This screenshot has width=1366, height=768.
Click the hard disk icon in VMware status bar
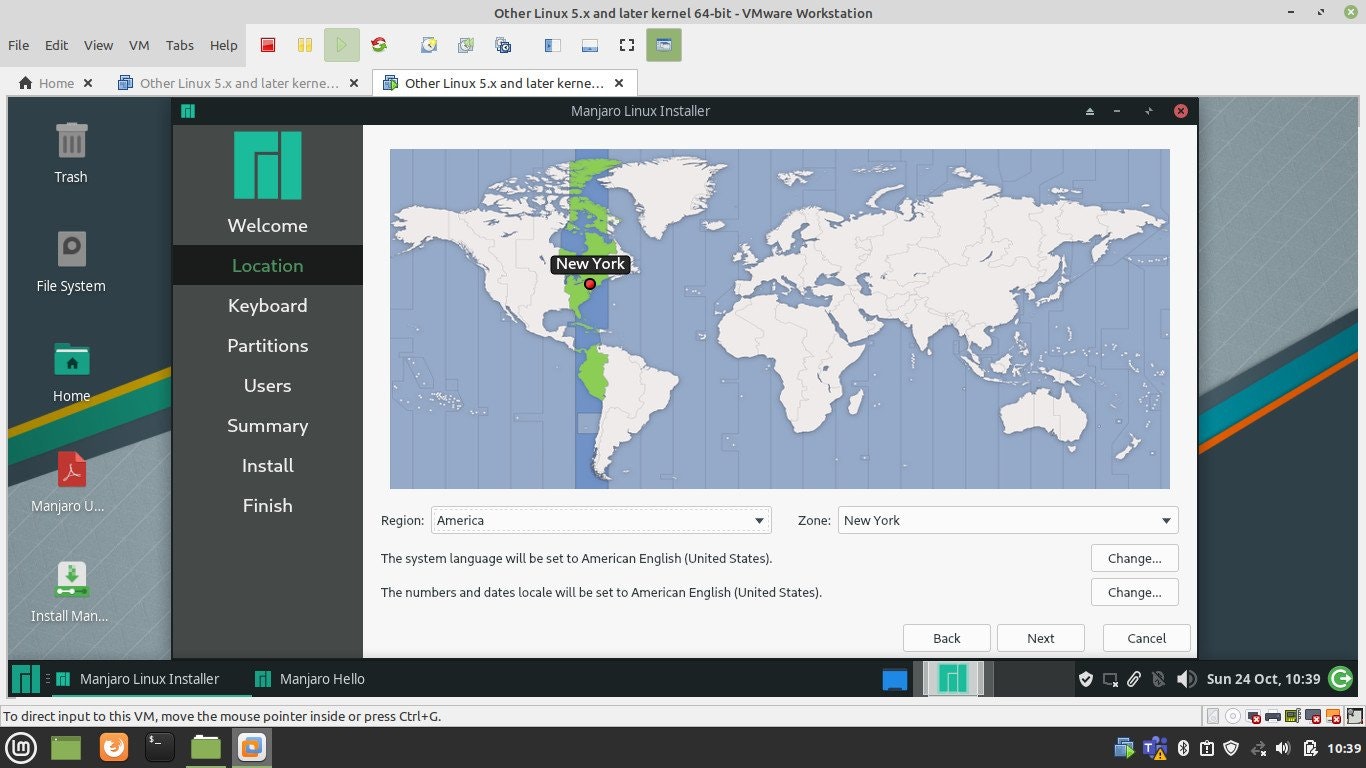pos(1213,716)
